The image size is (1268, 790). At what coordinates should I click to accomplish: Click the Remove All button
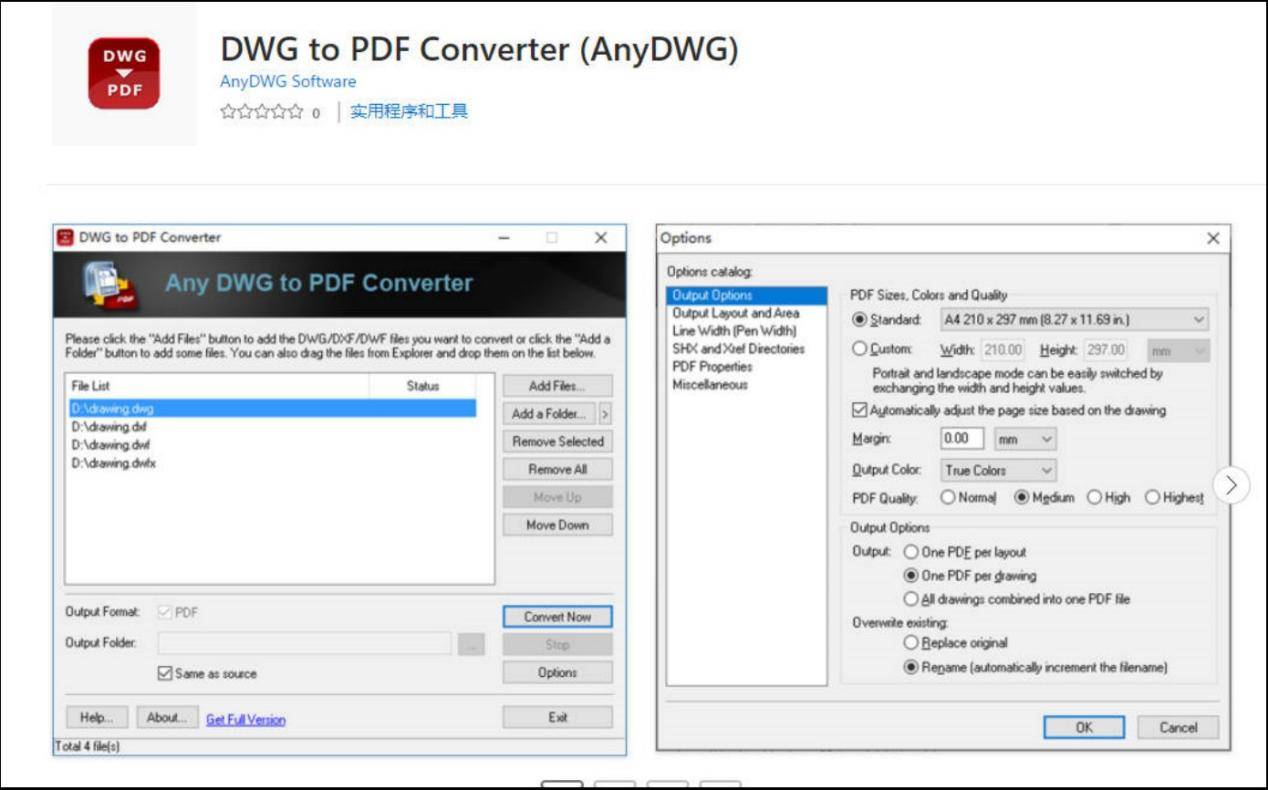tap(557, 469)
